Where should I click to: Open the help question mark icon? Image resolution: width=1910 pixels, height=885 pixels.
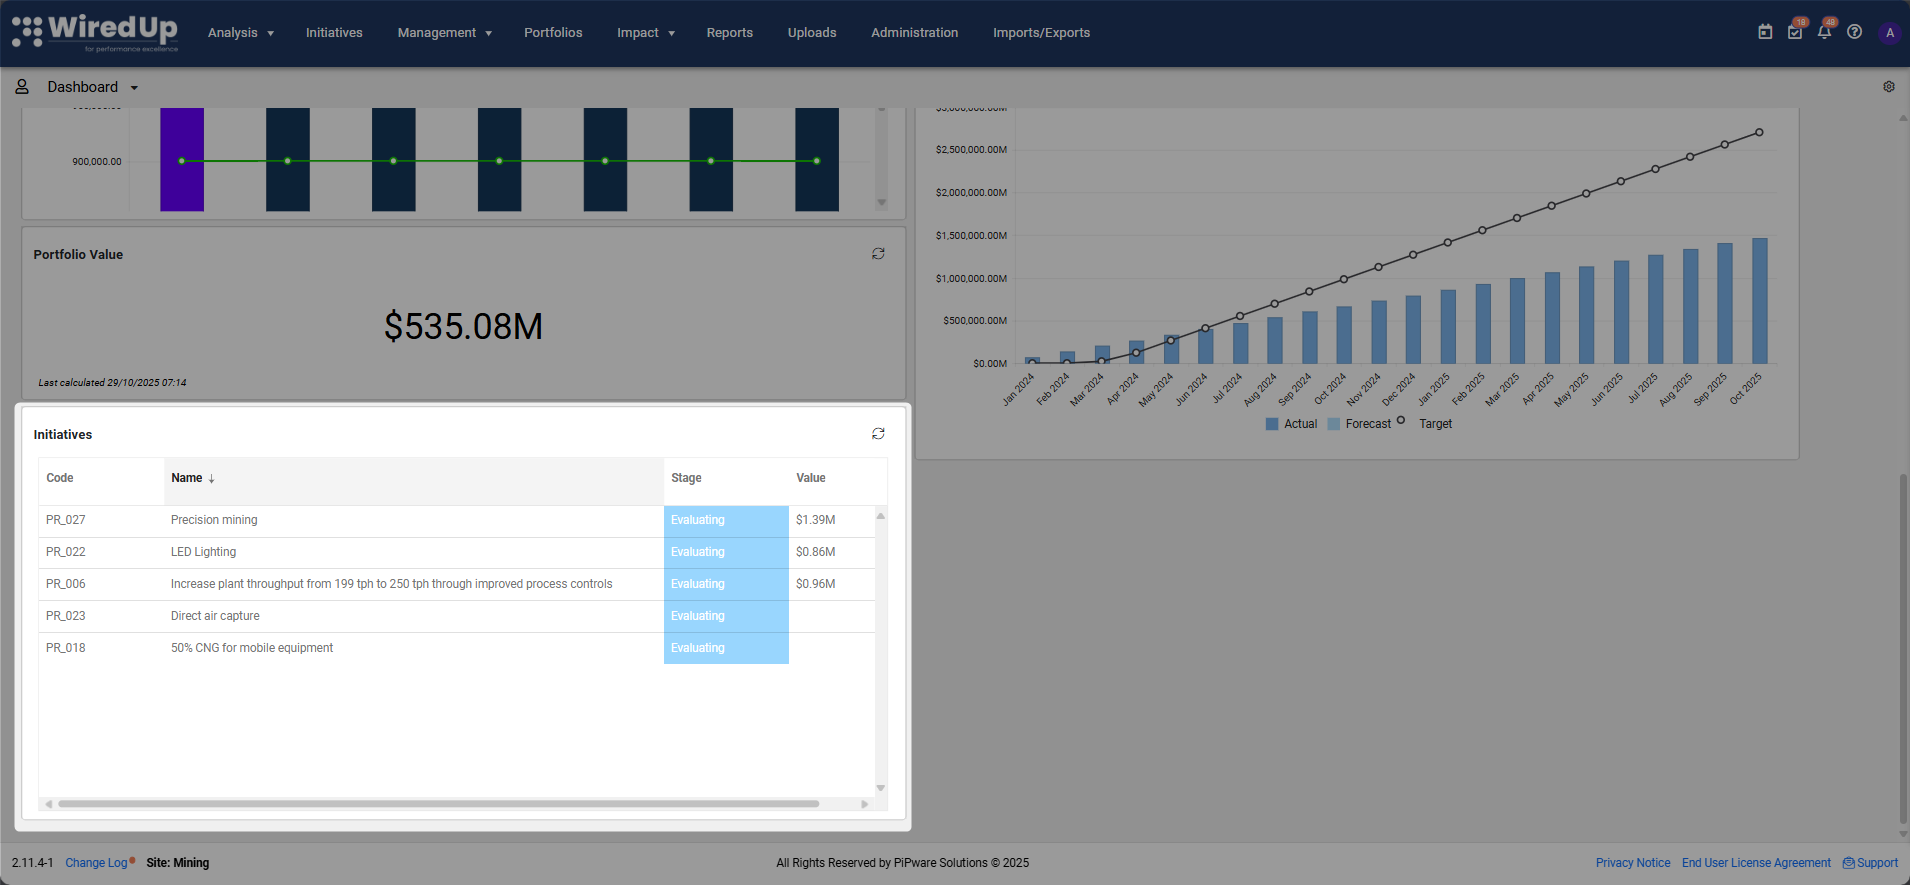(x=1854, y=32)
